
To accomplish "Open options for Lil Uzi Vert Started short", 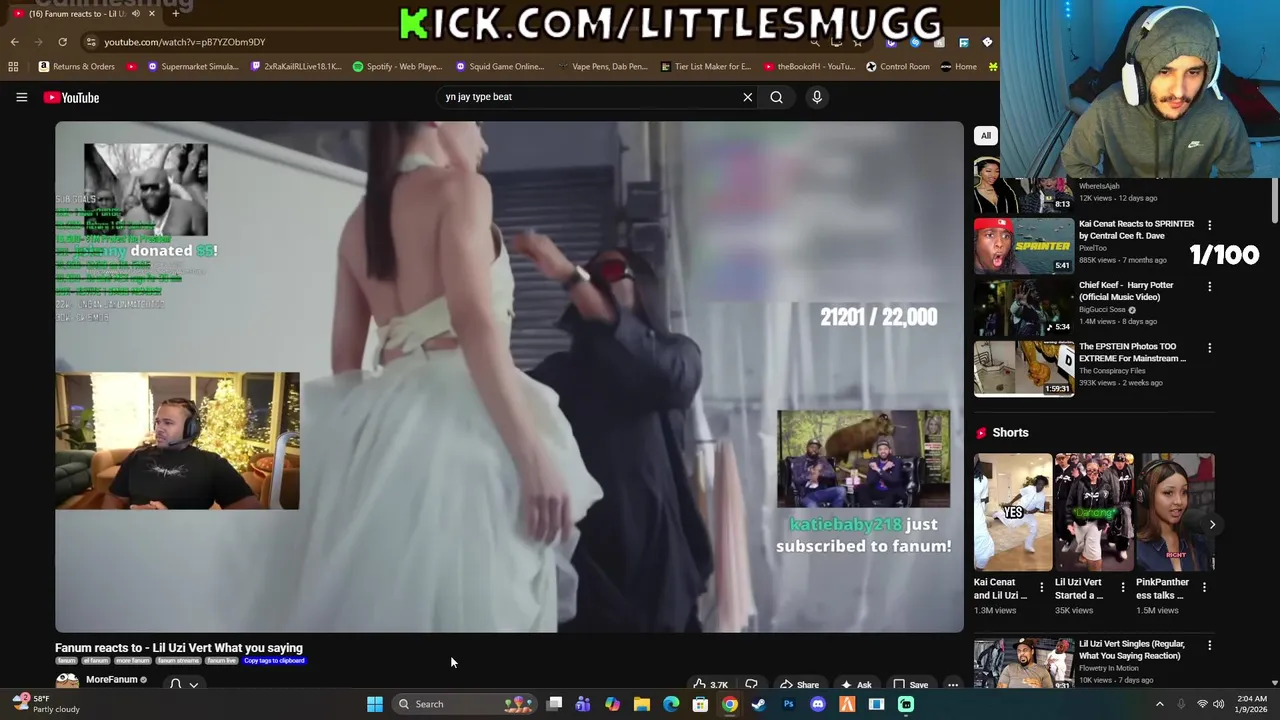I will pyautogui.click(x=1122, y=588).
